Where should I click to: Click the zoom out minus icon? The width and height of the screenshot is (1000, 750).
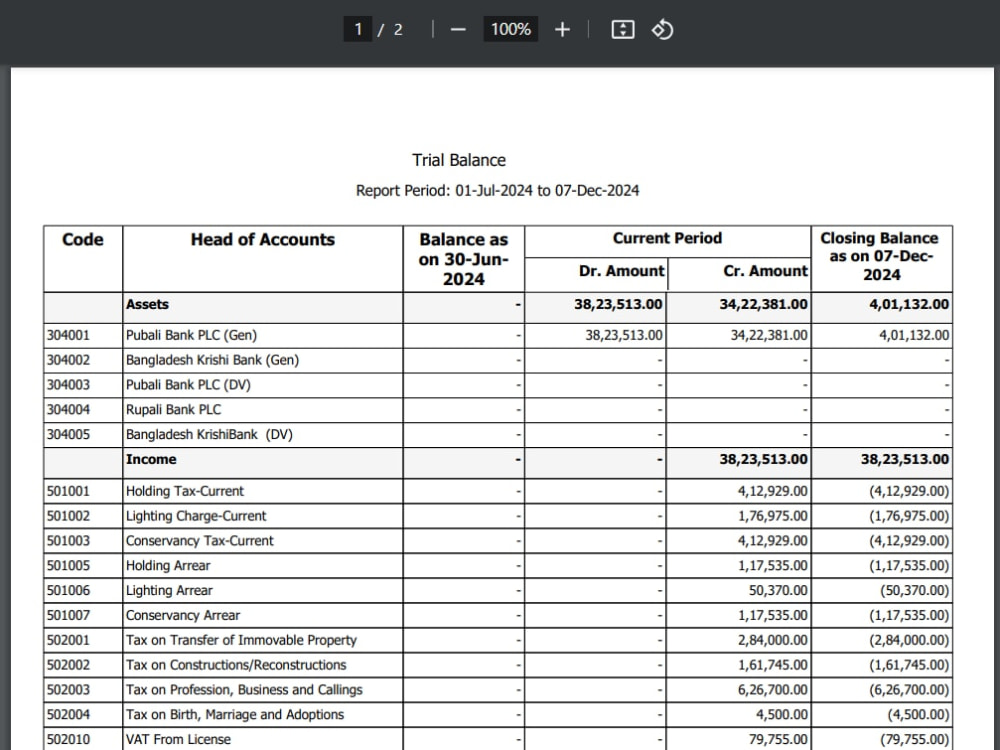pyautogui.click(x=458, y=29)
